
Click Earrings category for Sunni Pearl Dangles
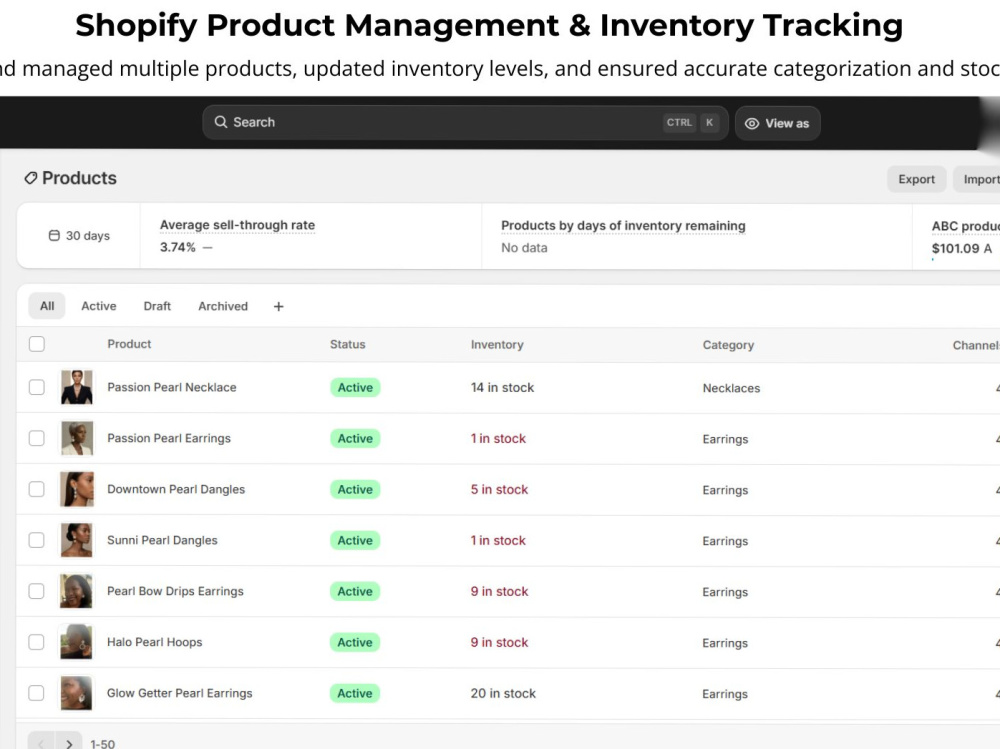click(725, 541)
